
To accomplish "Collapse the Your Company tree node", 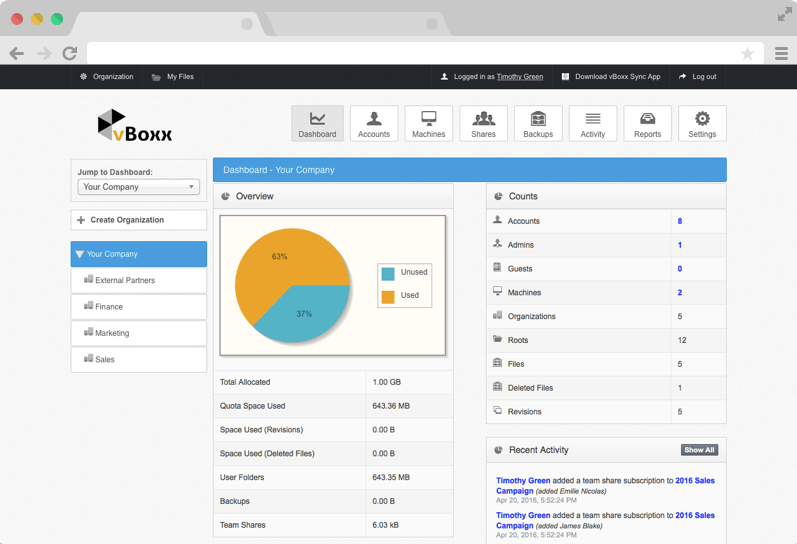I will [80, 254].
